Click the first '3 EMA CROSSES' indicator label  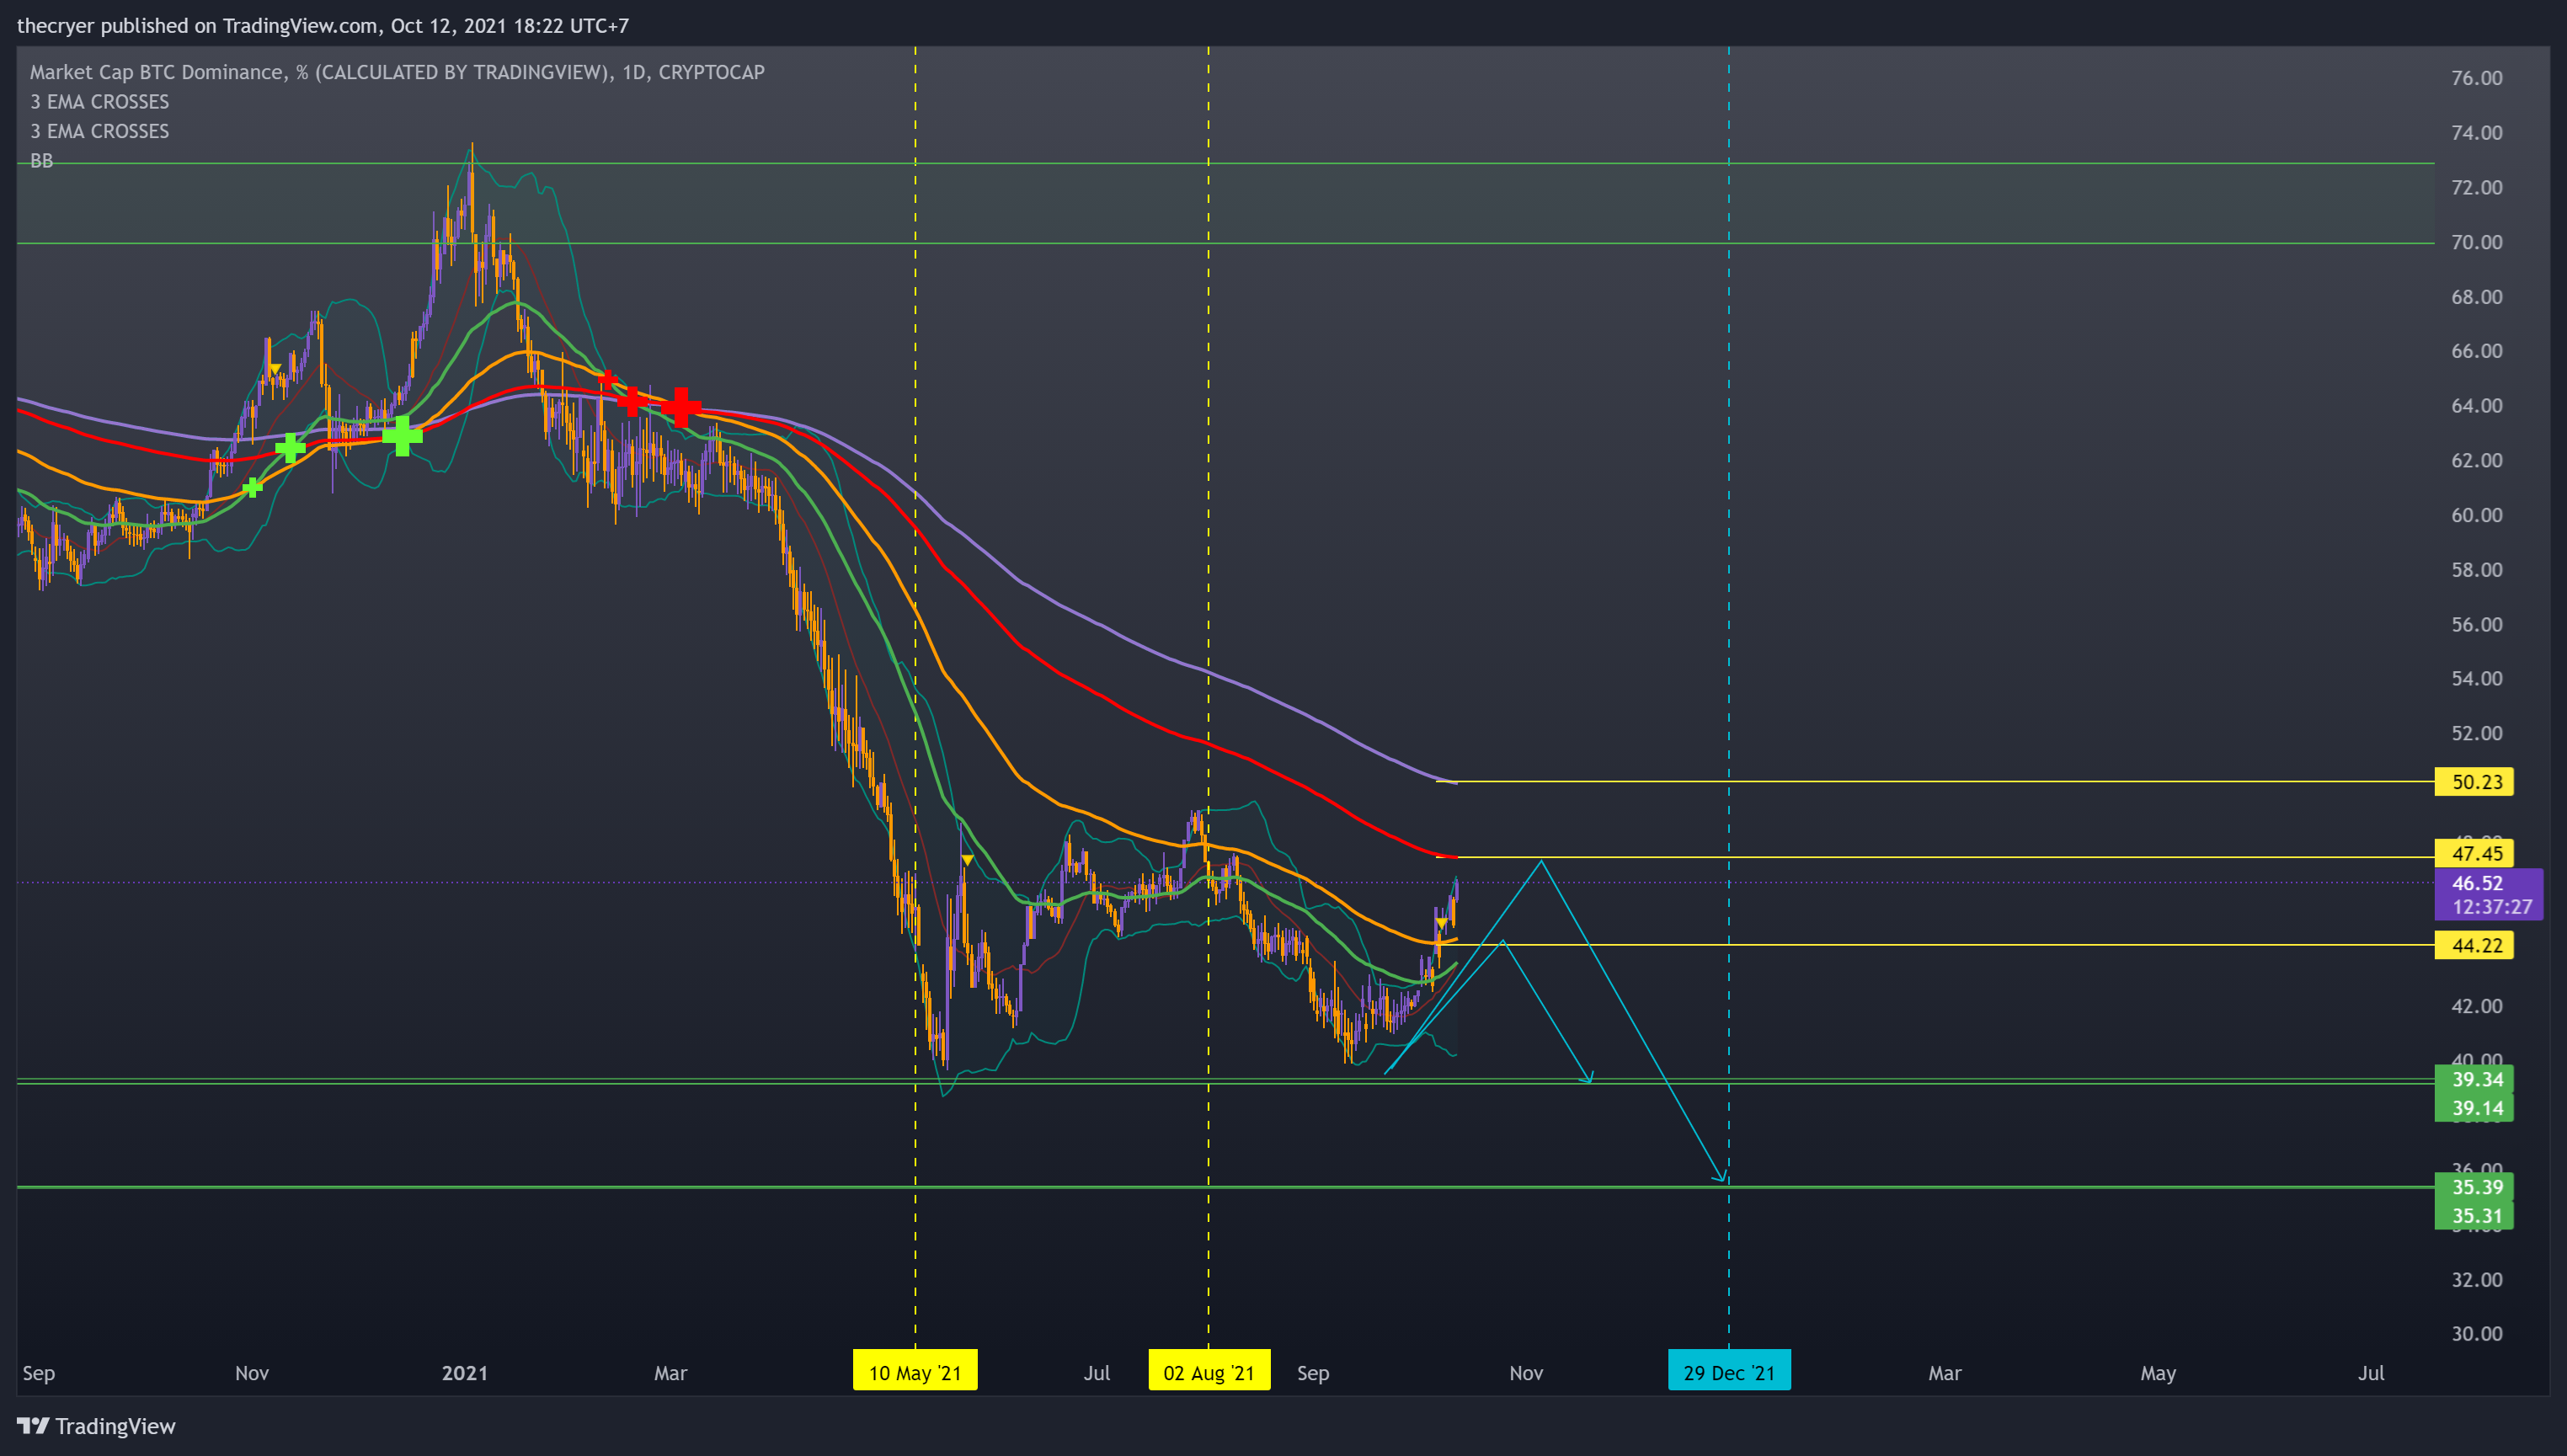[x=99, y=102]
